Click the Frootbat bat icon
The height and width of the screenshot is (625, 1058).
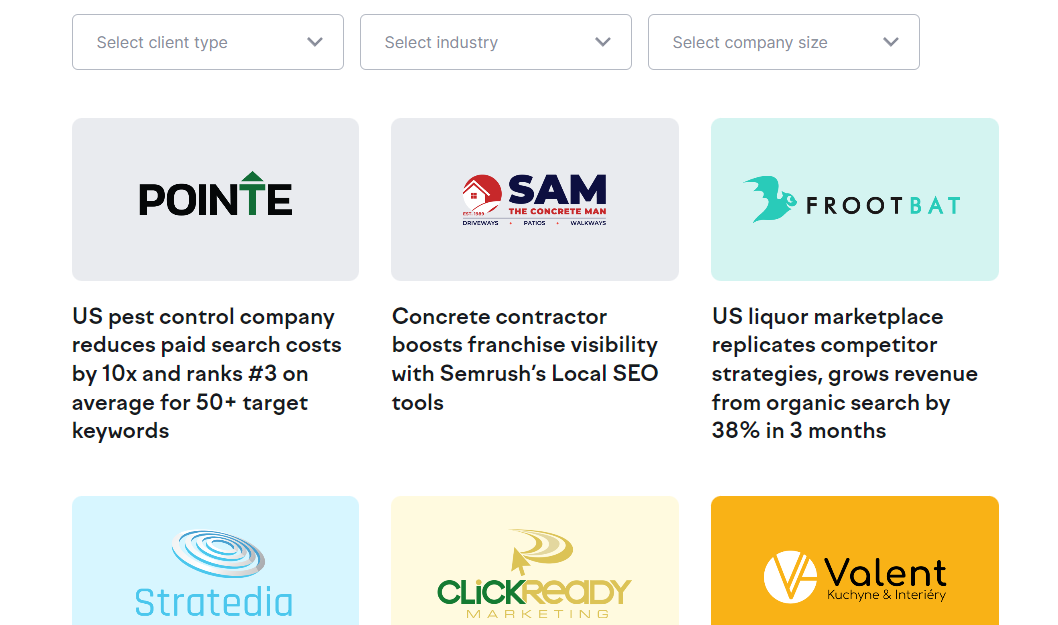770,198
